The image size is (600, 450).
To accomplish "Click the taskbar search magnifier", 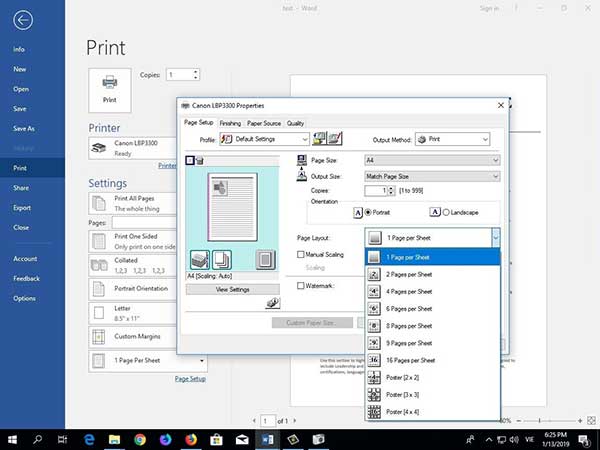I will tap(38, 440).
